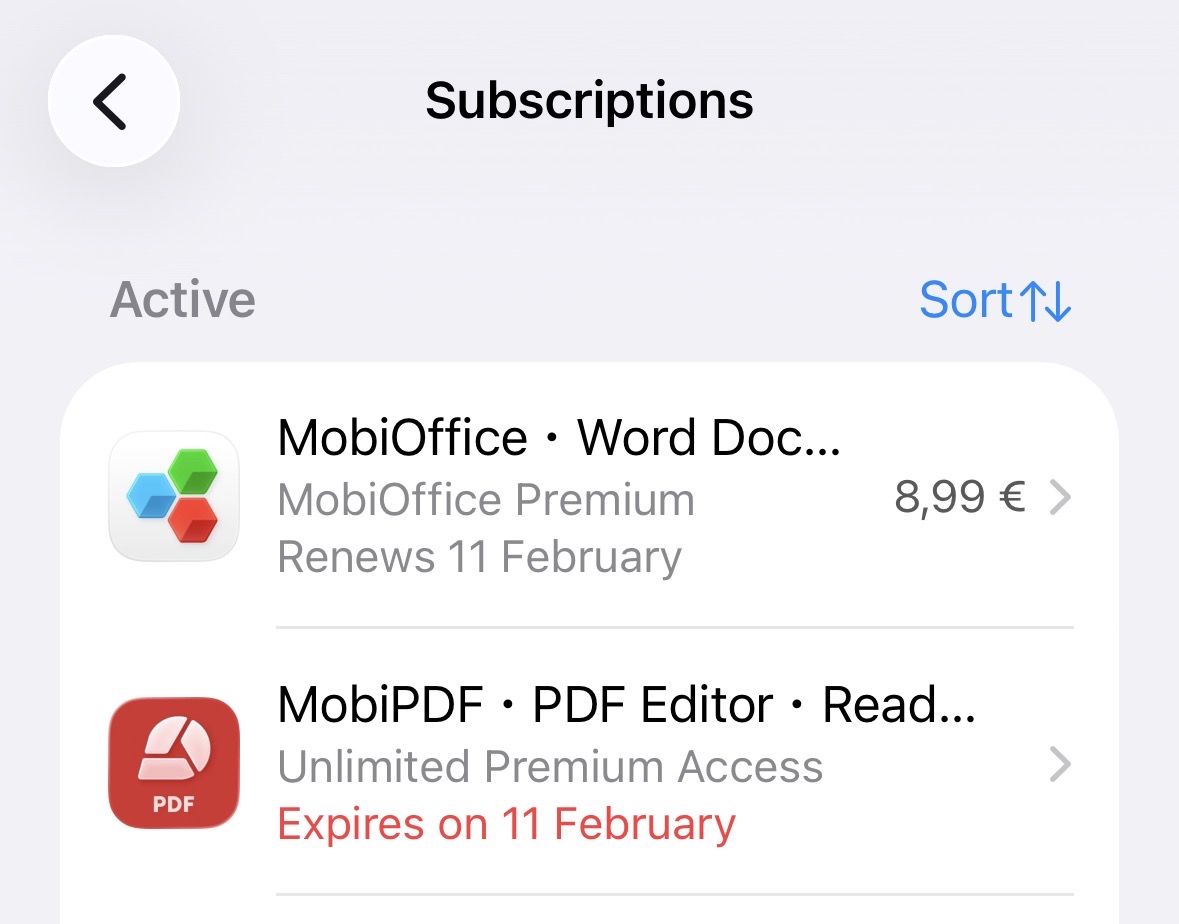Tap the up-down sort arrows icon
Image resolution: width=1179 pixels, height=924 pixels.
(1045, 301)
